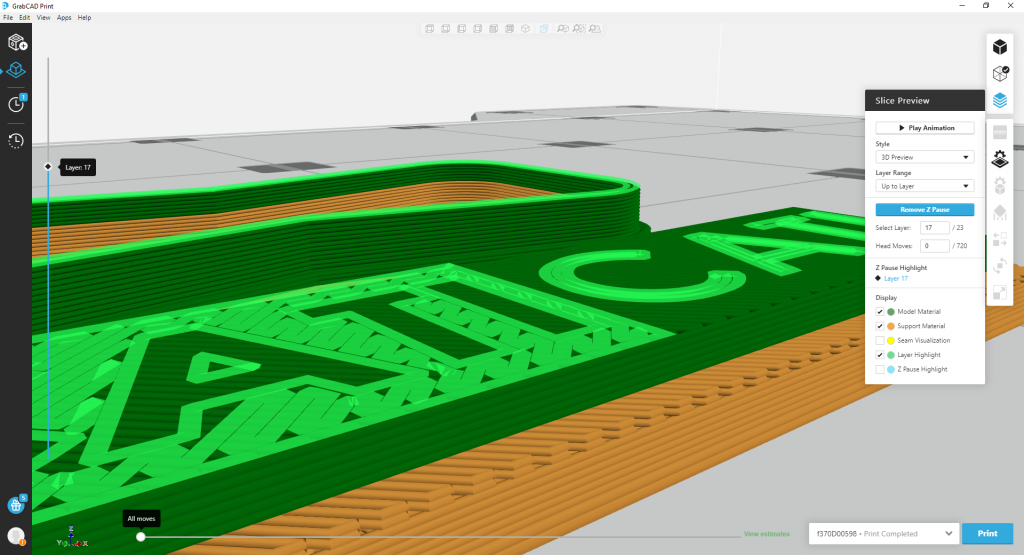Click the user profile avatar icon
Screen dimensions: 1024x555
[16, 536]
